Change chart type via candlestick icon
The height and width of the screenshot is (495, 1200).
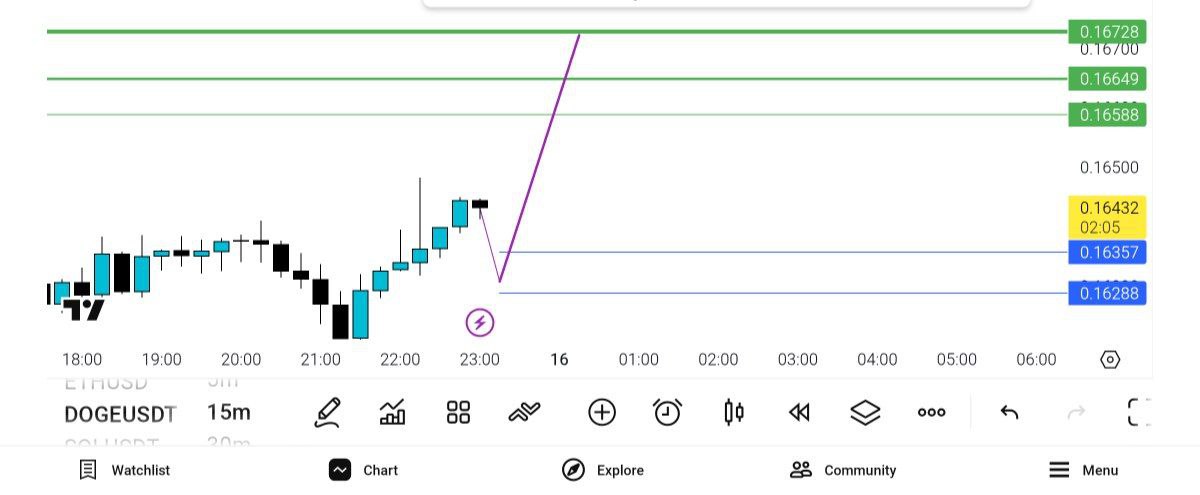733,412
